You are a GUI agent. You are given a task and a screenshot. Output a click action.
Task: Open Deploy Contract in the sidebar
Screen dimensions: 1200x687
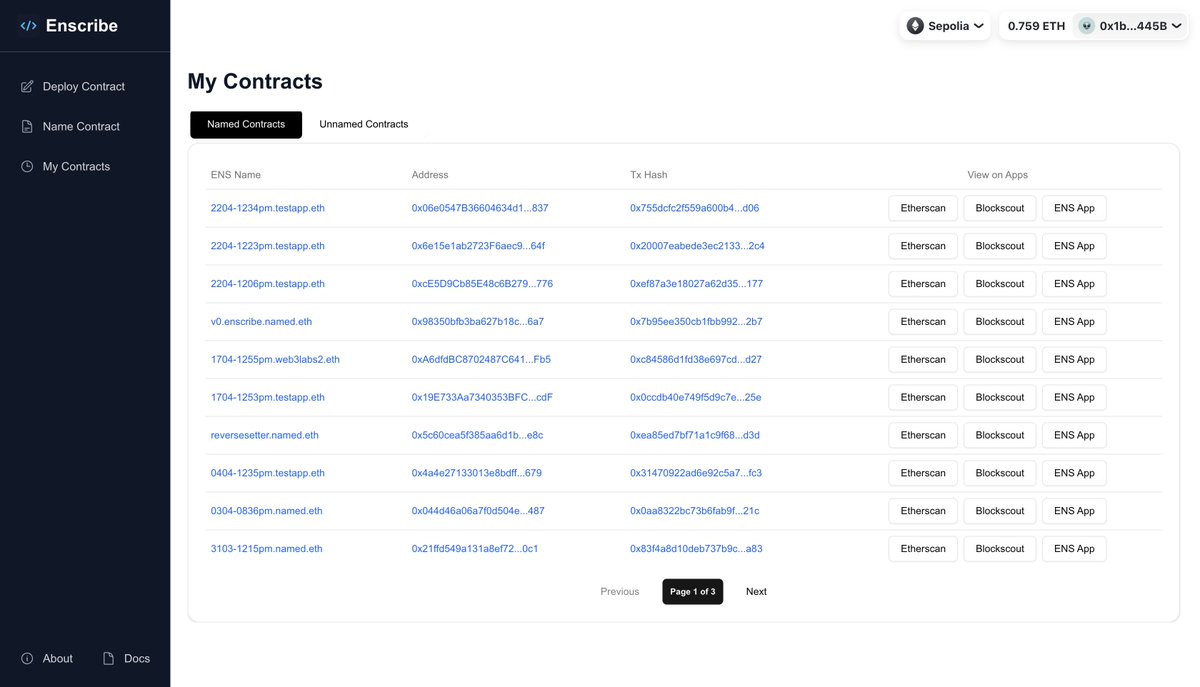pos(84,86)
